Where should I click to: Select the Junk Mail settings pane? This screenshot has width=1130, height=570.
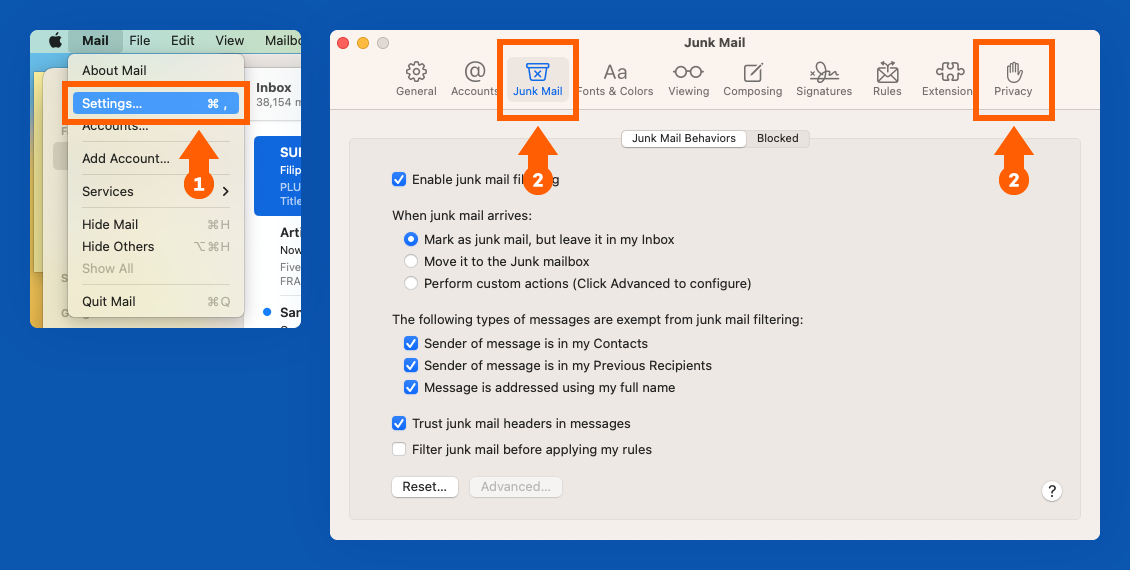538,79
